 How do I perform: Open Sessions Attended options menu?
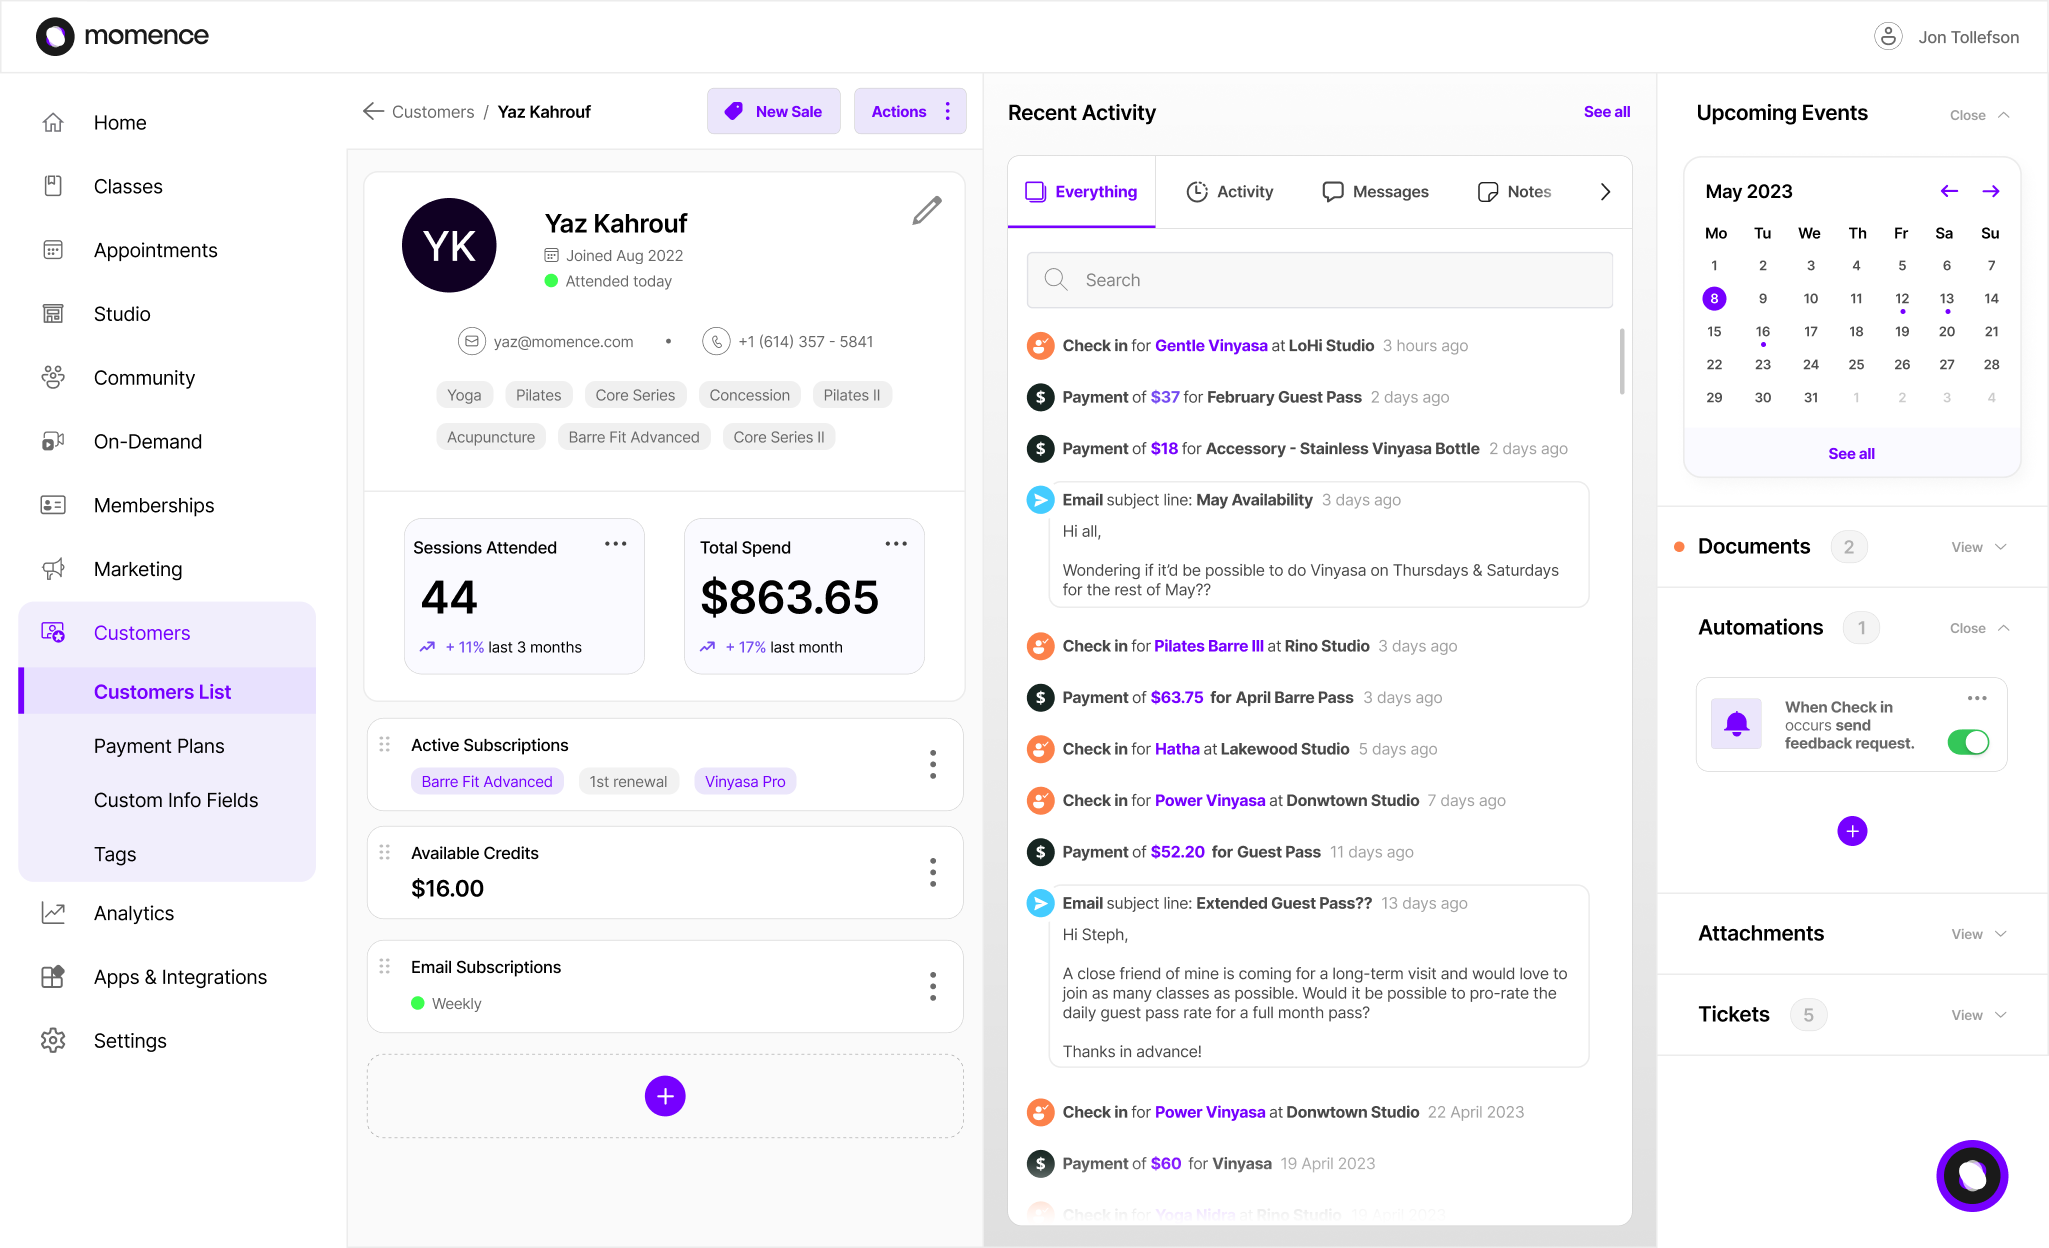pyautogui.click(x=615, y=544)
